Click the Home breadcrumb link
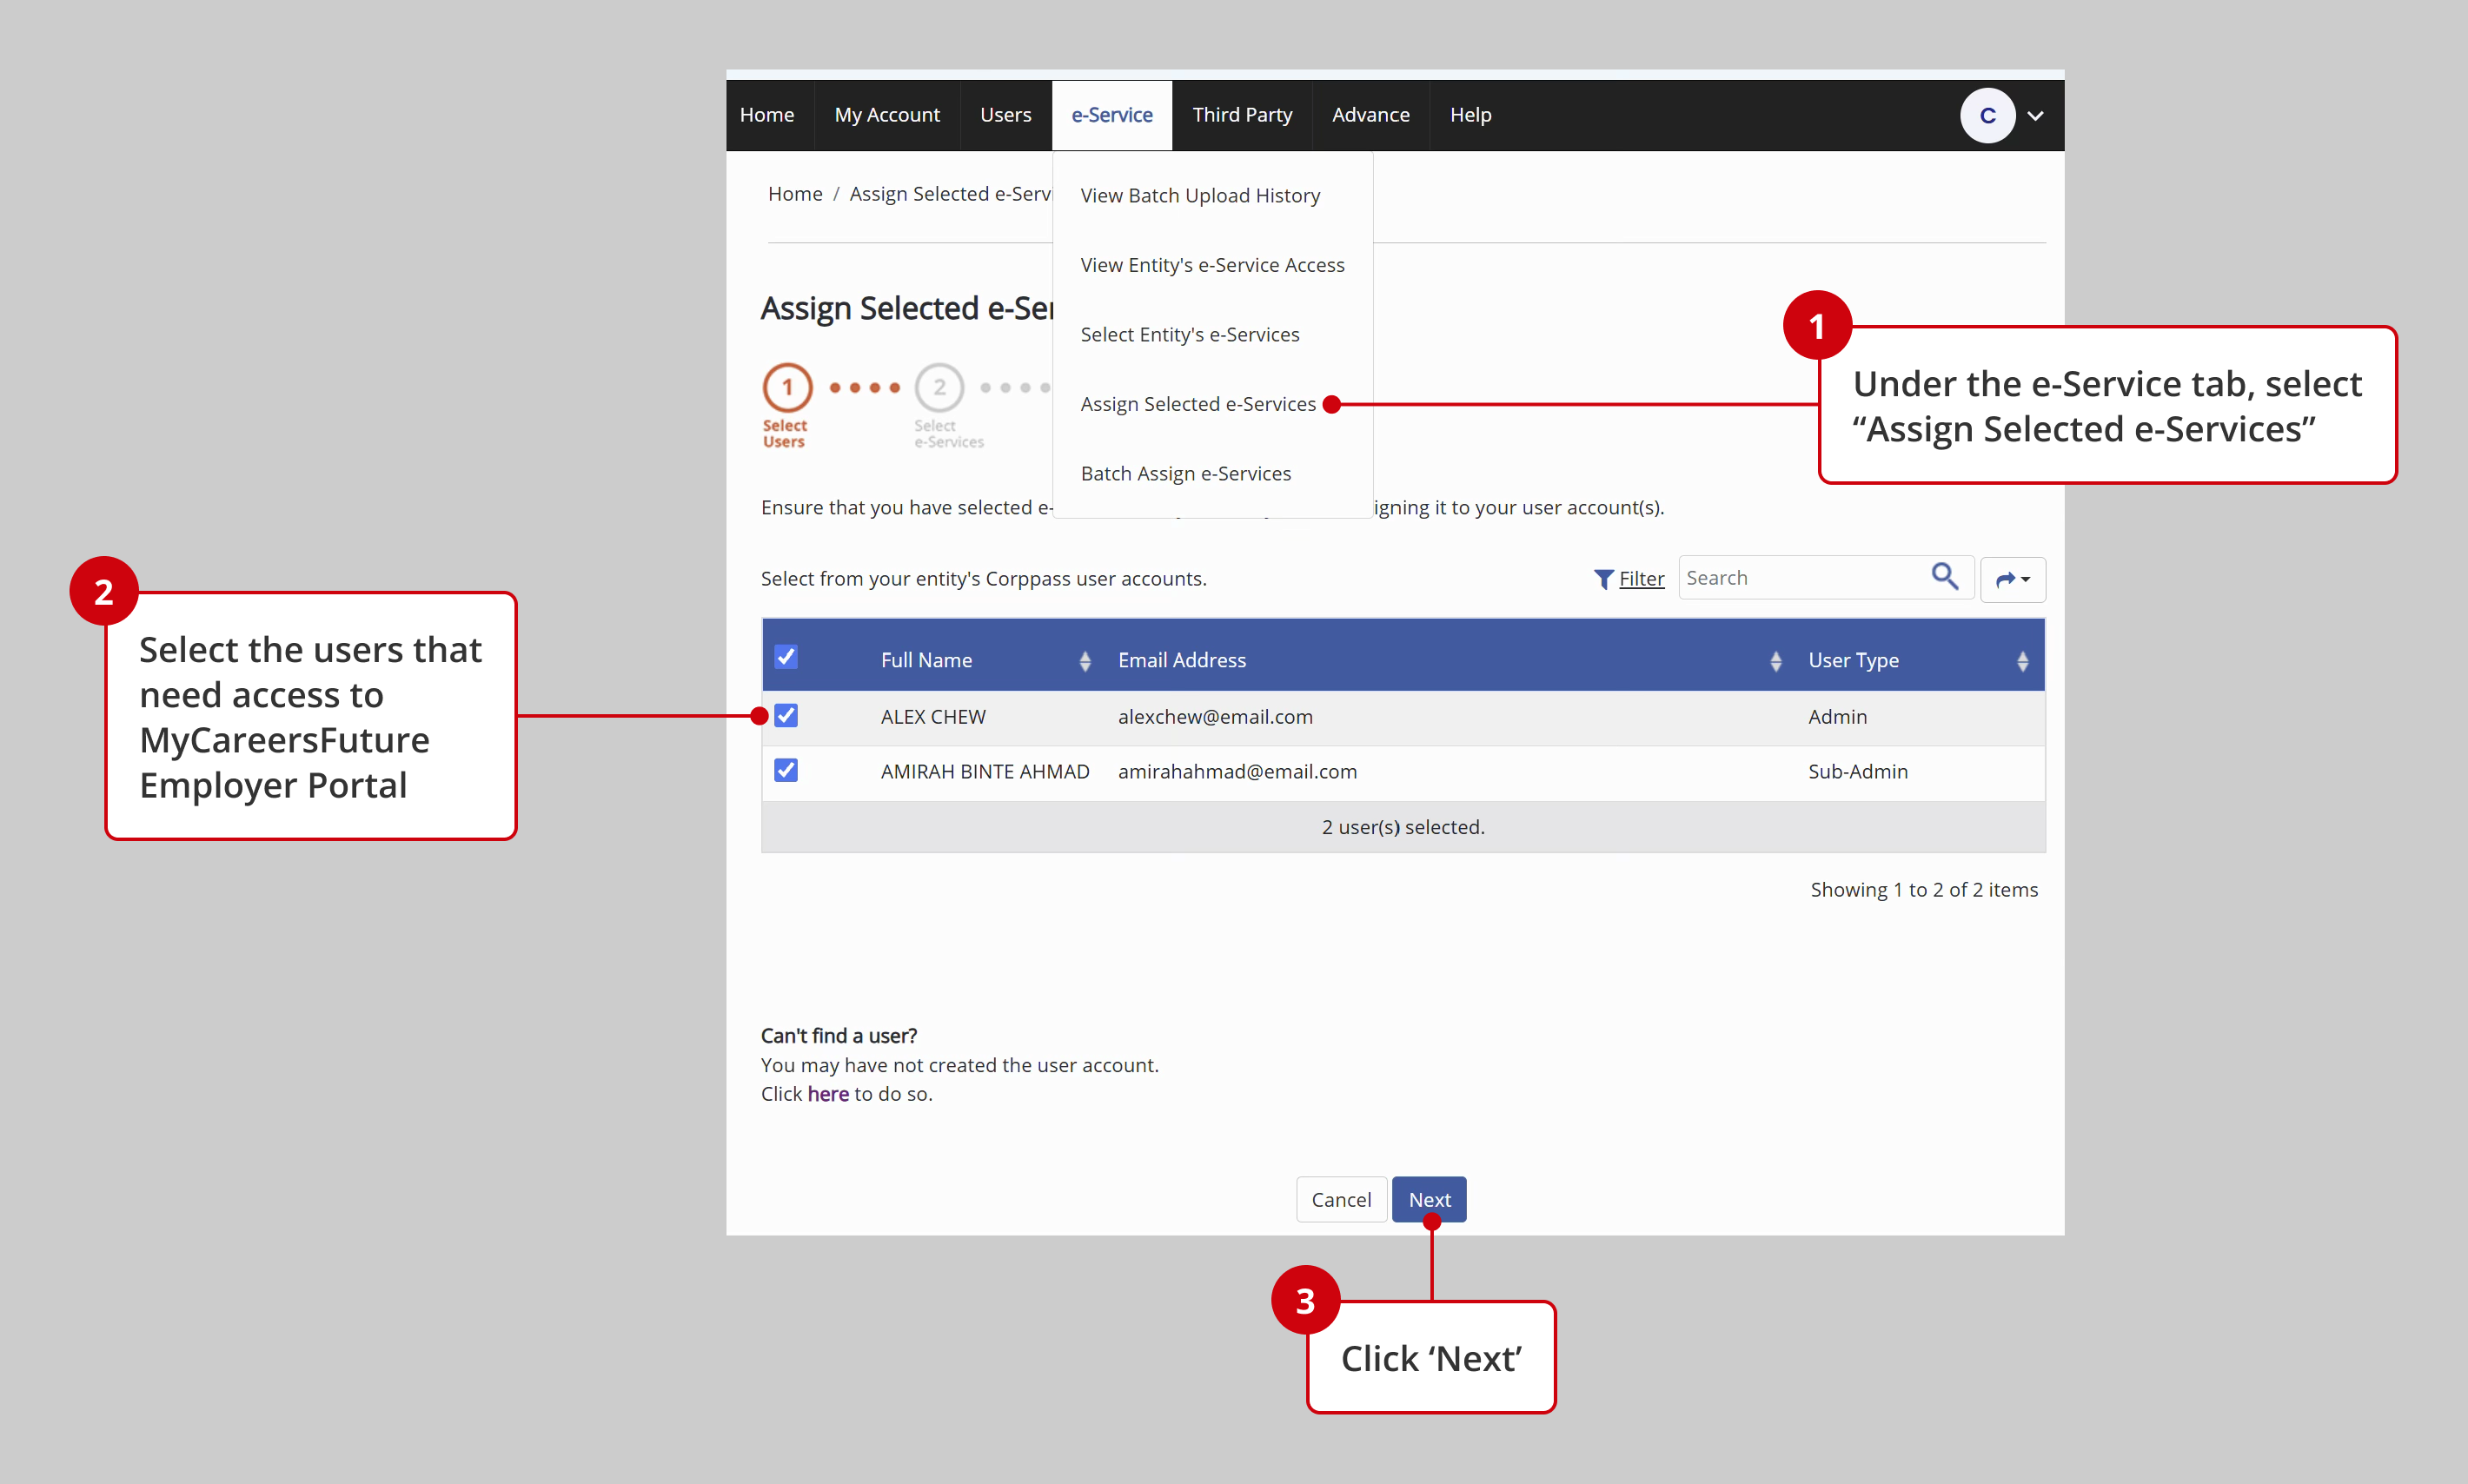 tap(795, 194)
